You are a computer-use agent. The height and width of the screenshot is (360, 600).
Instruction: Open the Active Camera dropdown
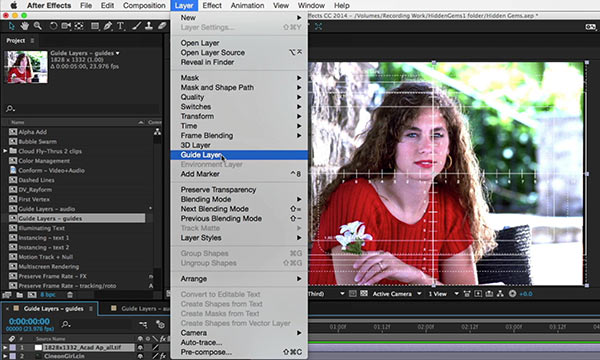397,294
